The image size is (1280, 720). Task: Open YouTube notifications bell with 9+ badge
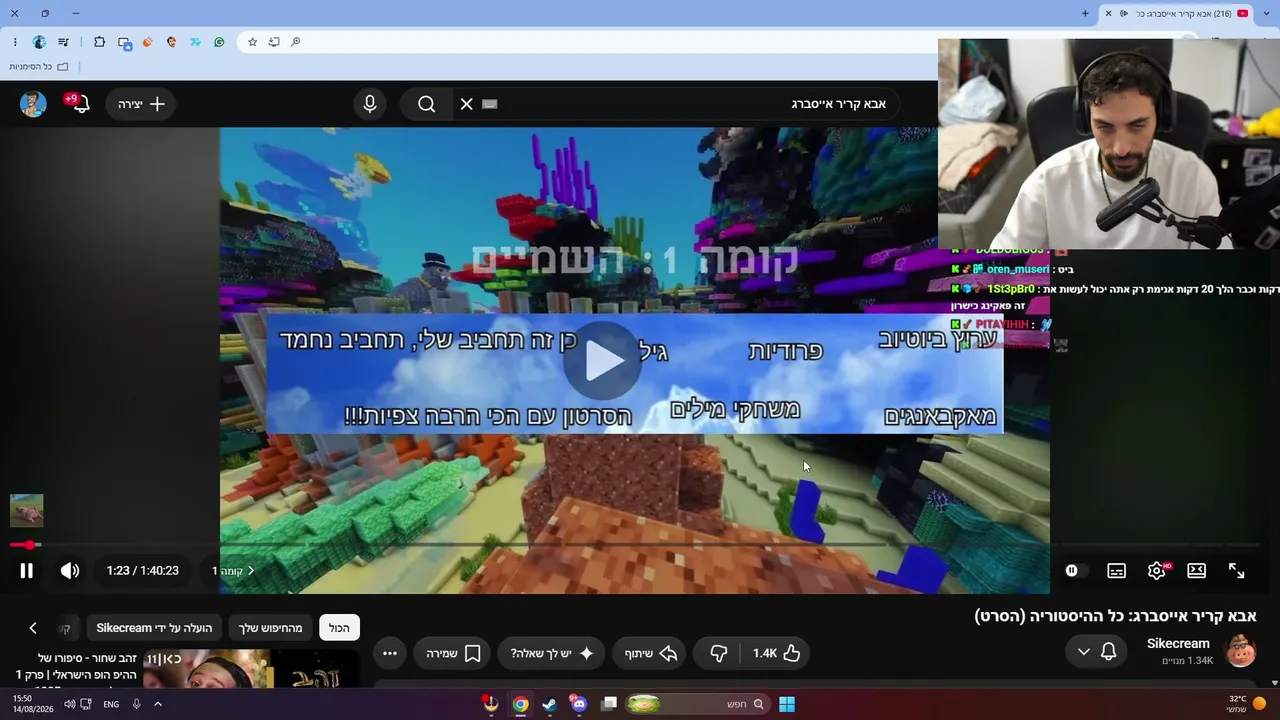(79, 104)
